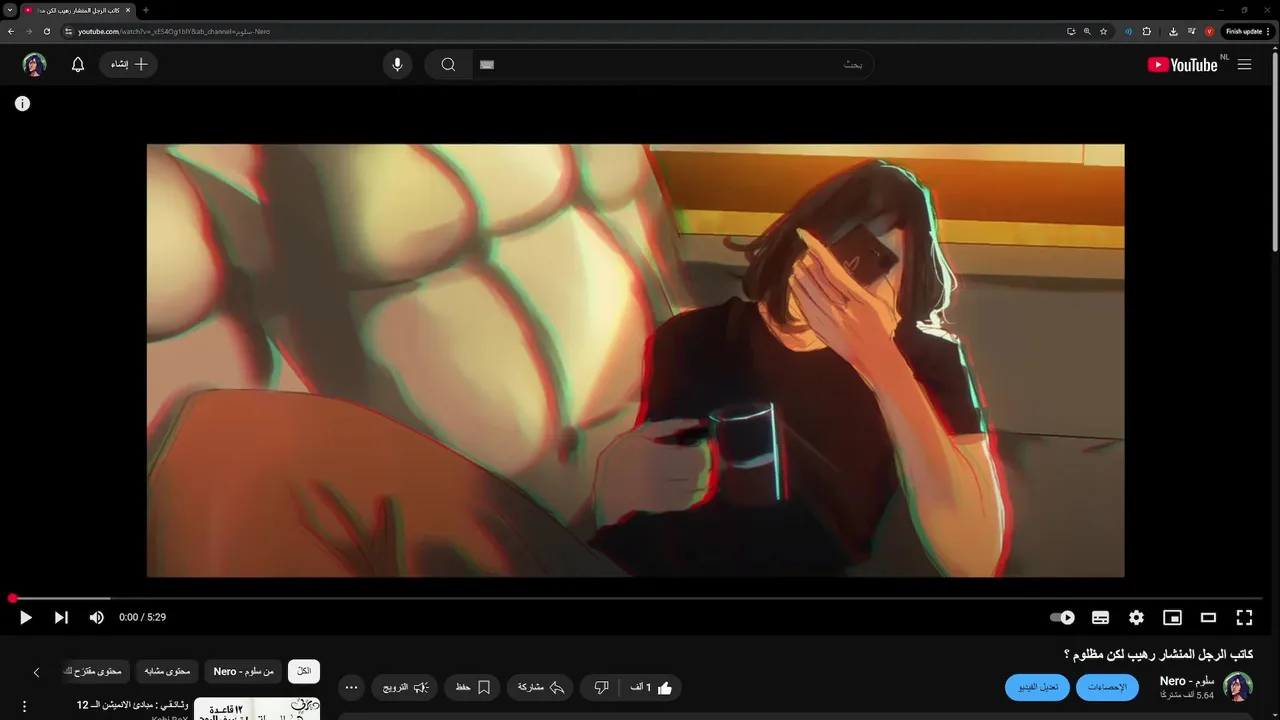
Task: Open the red V browser profile
Action: coord(1209,31)
